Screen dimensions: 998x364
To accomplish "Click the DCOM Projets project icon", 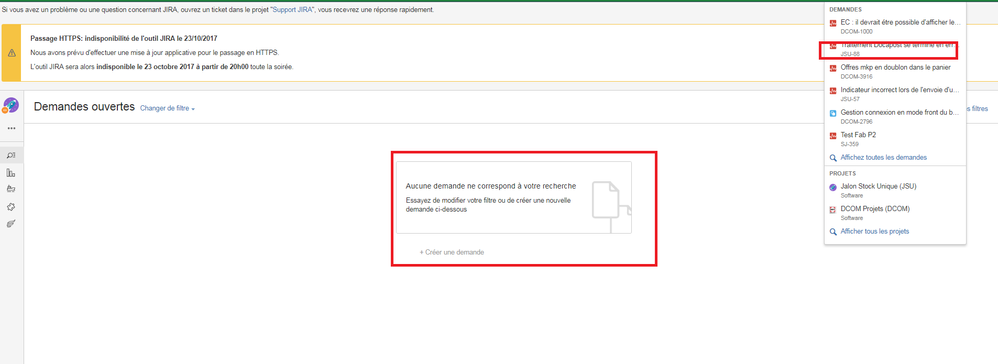I will [x=833, y=210].
